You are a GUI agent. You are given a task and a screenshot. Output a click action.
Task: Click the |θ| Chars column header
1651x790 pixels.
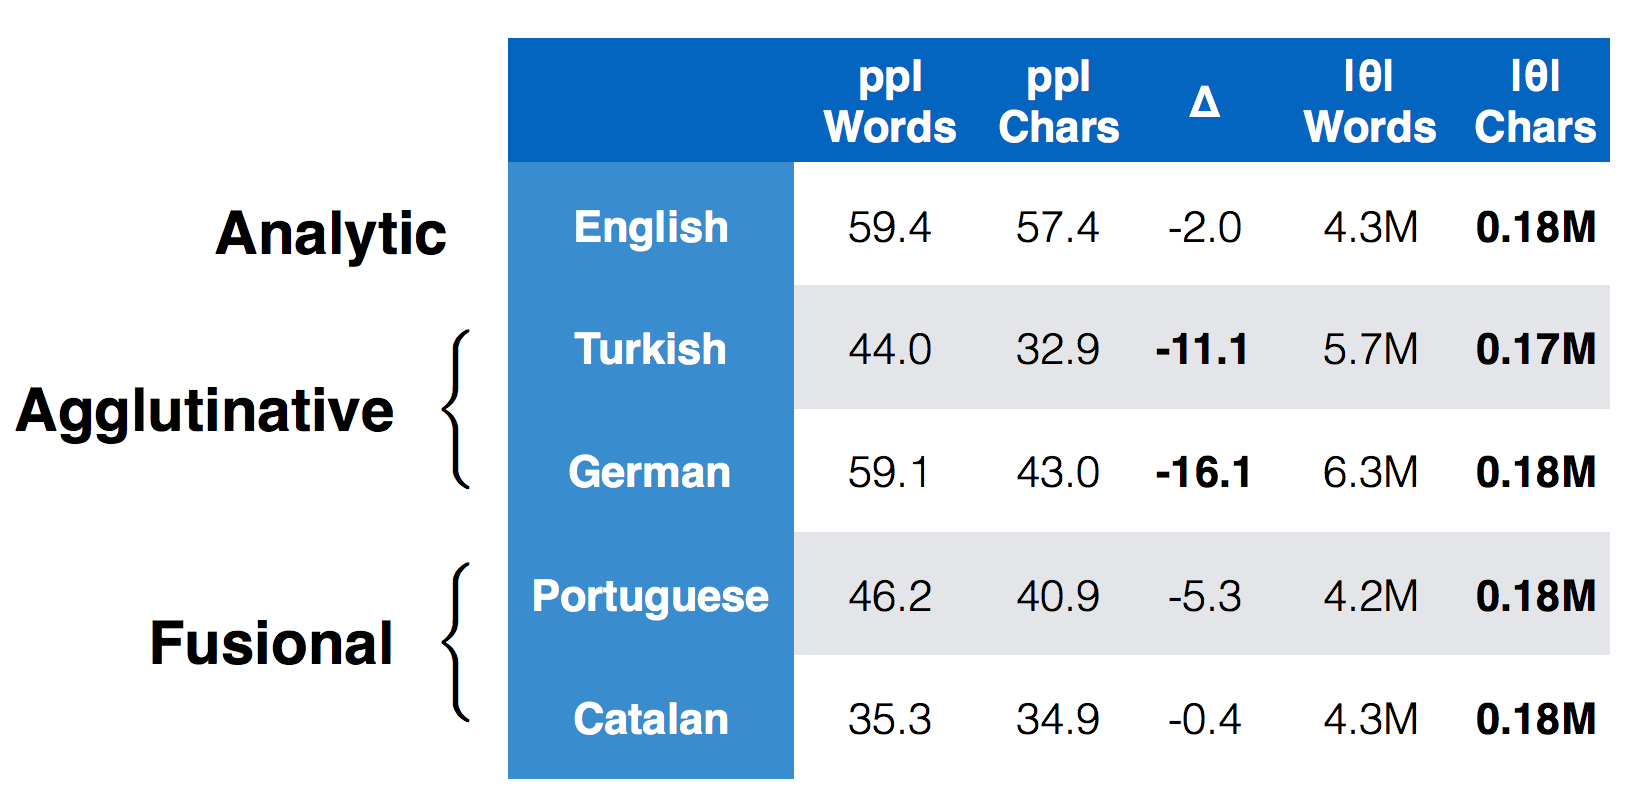tap(1535, 102)
